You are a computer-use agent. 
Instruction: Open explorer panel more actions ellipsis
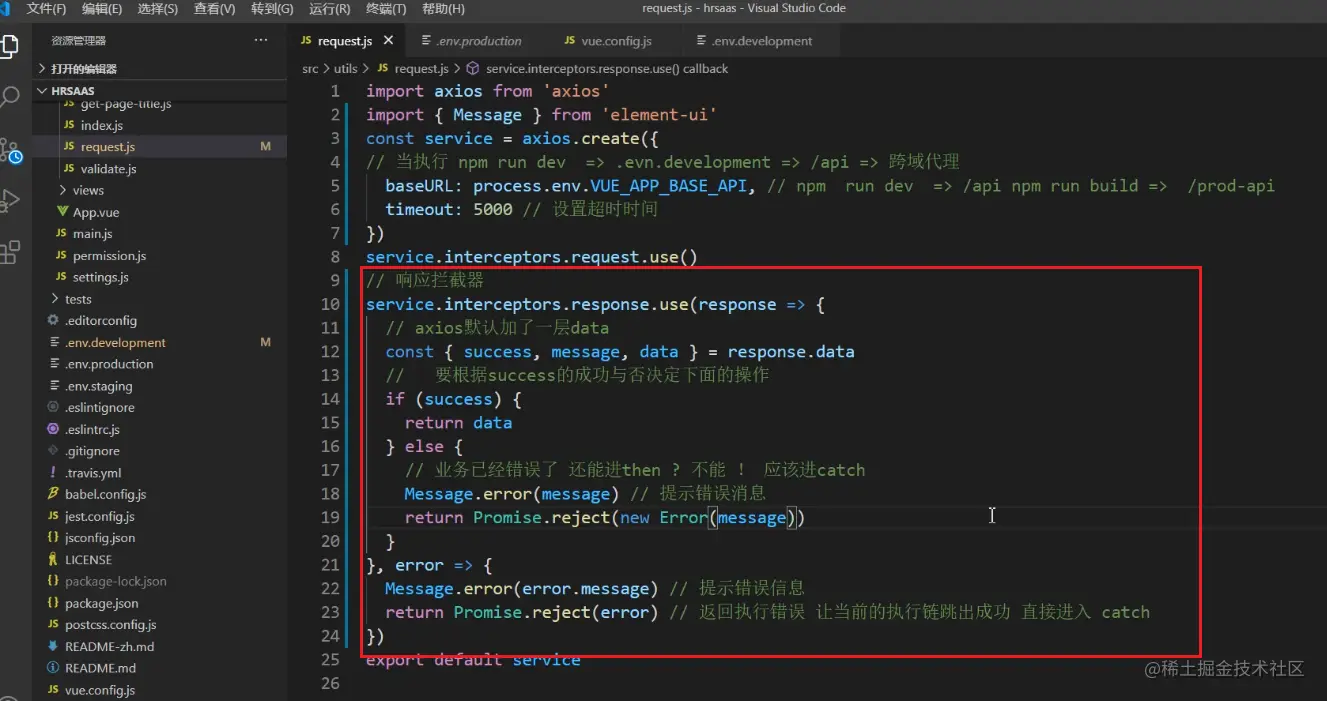(261, 41)
